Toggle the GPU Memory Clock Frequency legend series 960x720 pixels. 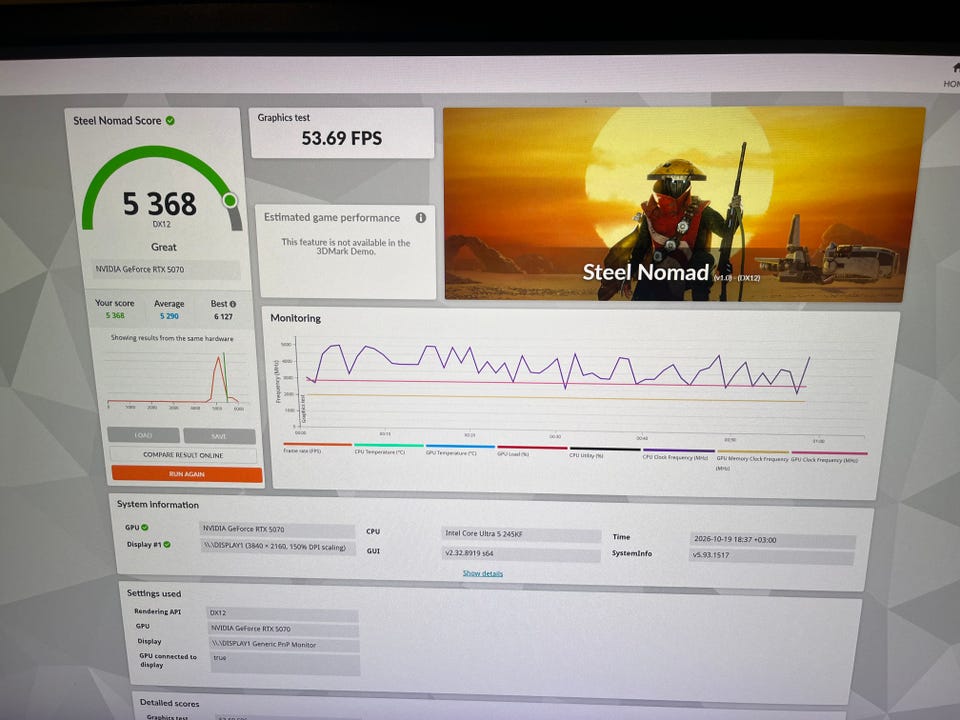pyautogui.click(x=752, y=459)
